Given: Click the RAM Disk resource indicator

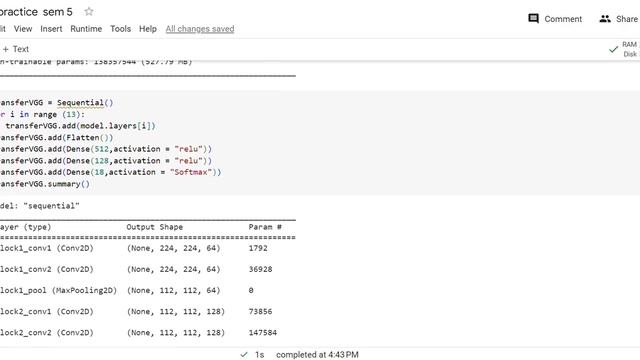Looking at the screenshot, I should [x=629, y=49].
